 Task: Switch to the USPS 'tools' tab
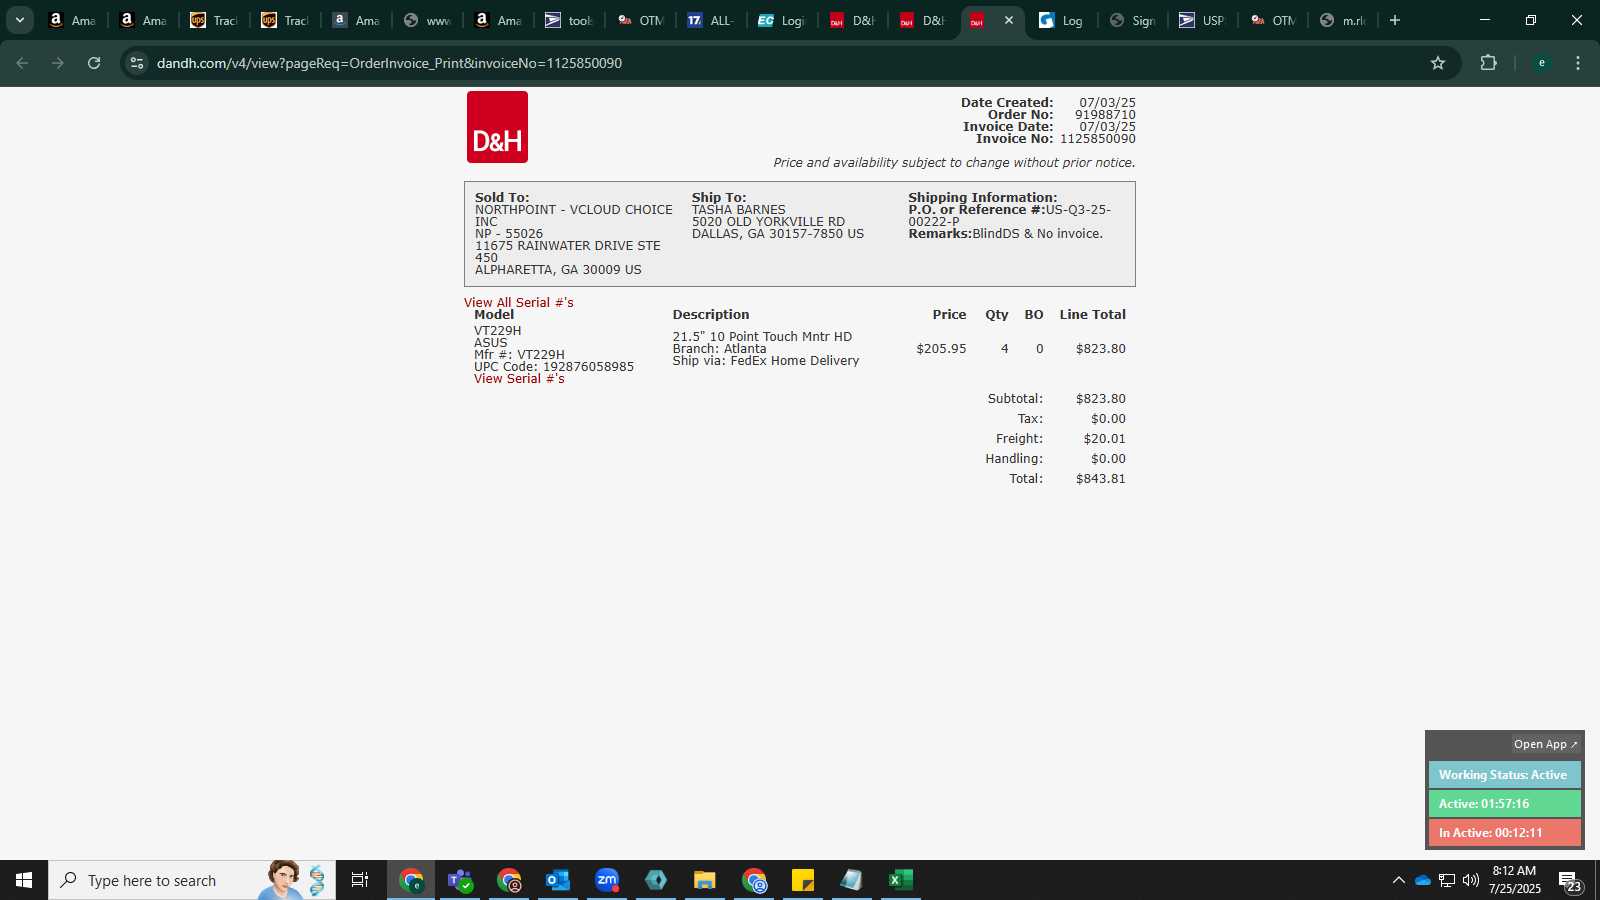pos(569,20)
